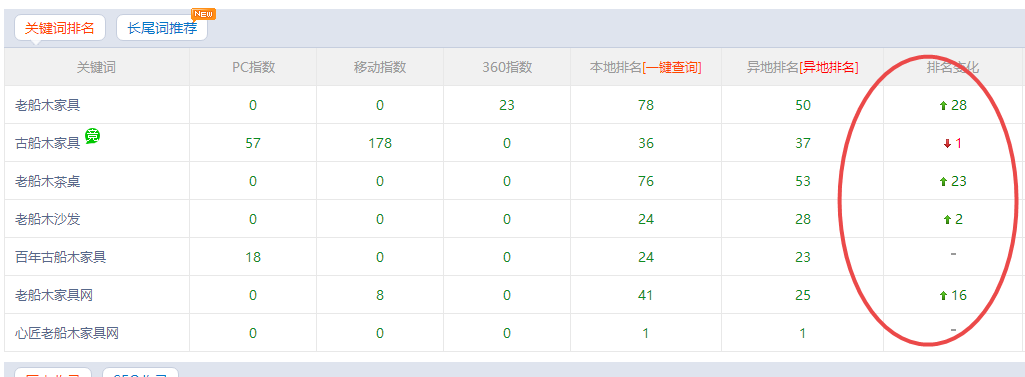Select keyword 古船木家具

click(x=48, y=143)
